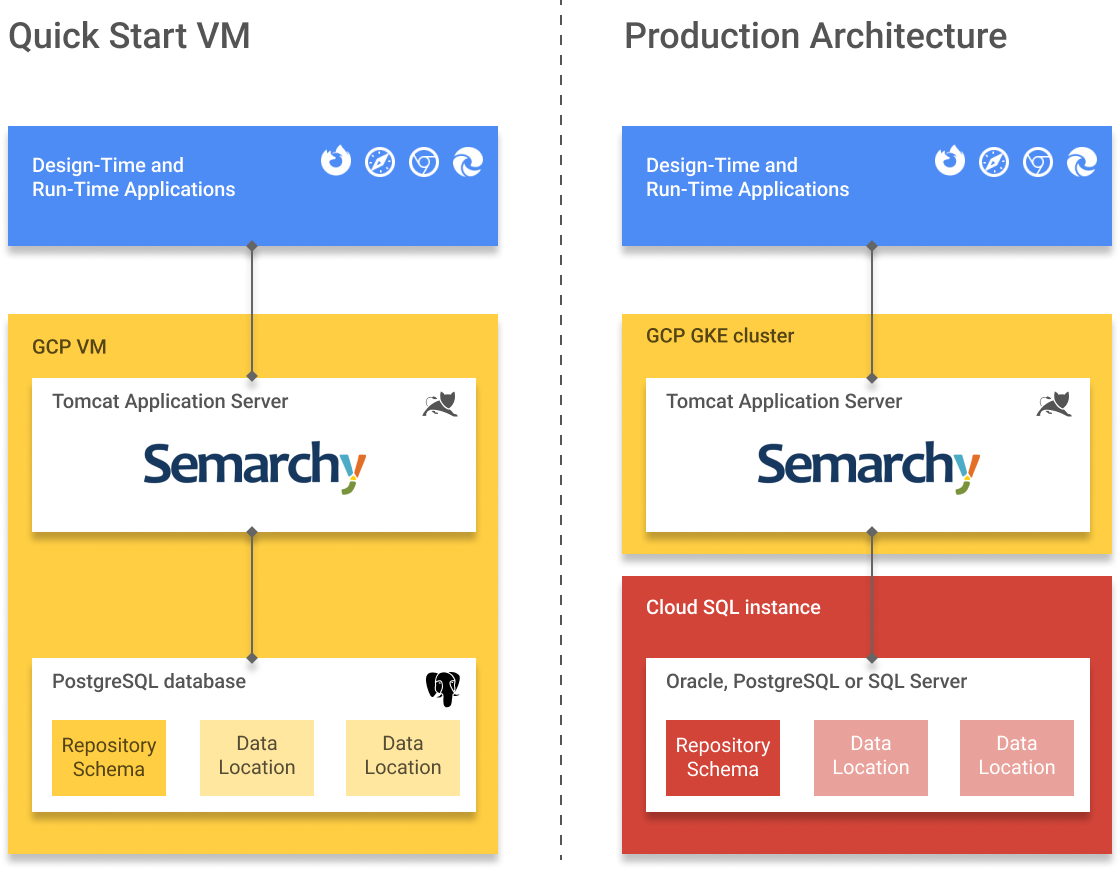Click the Production Architecture heading

[x=815, y=37]
